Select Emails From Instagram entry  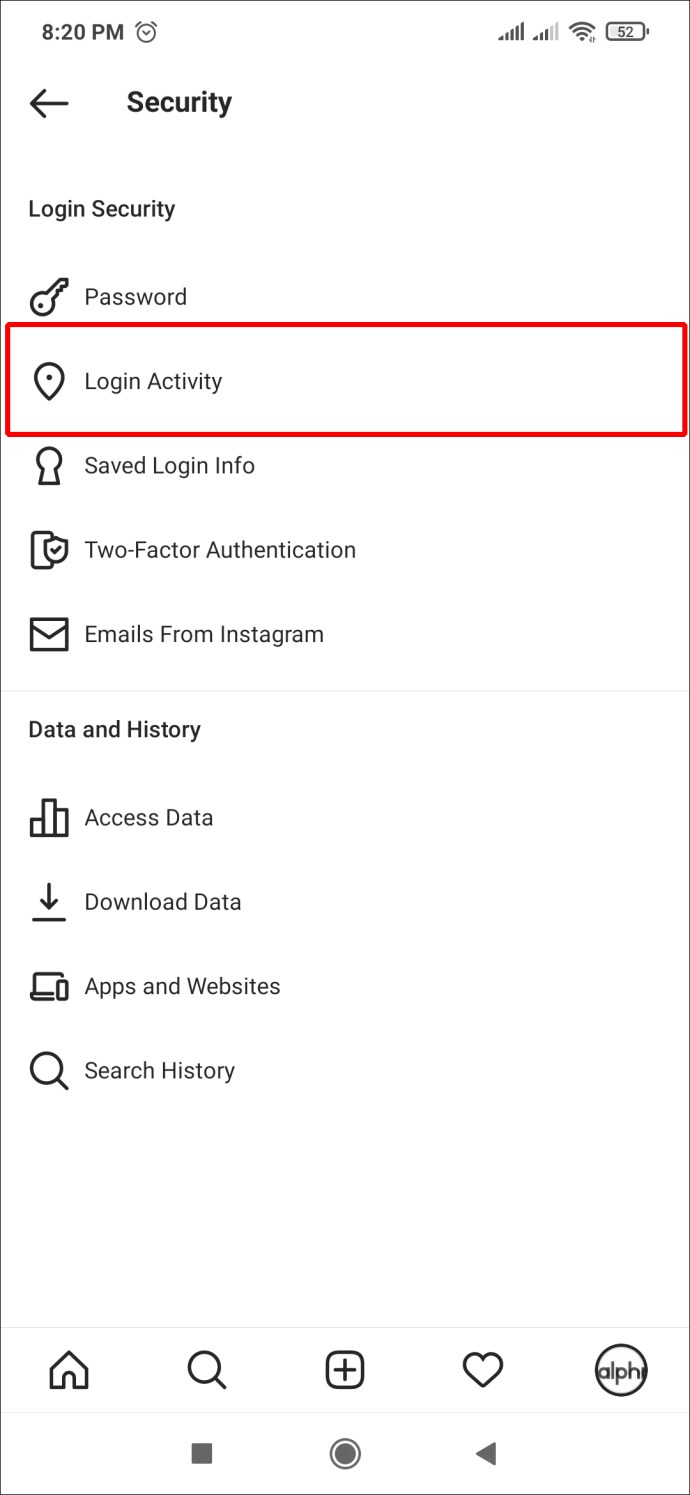tap(204, 634)
